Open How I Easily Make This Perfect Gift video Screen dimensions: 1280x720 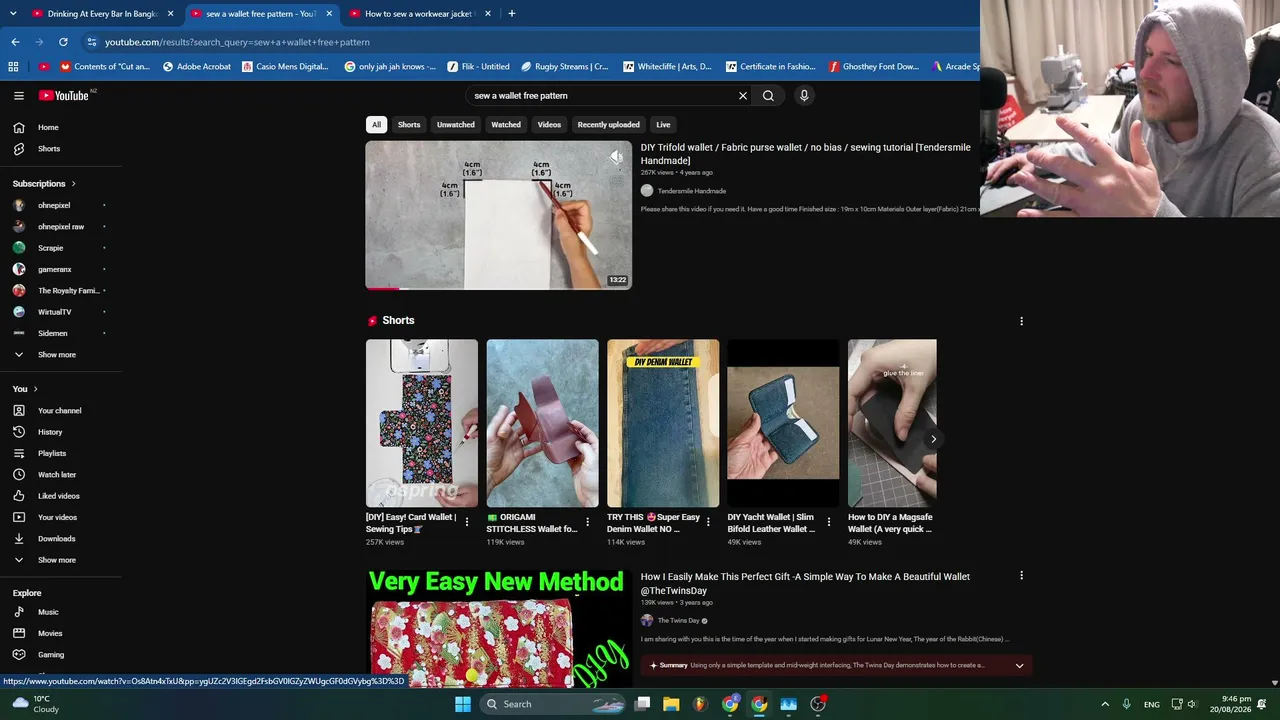(x=806, y=583)
